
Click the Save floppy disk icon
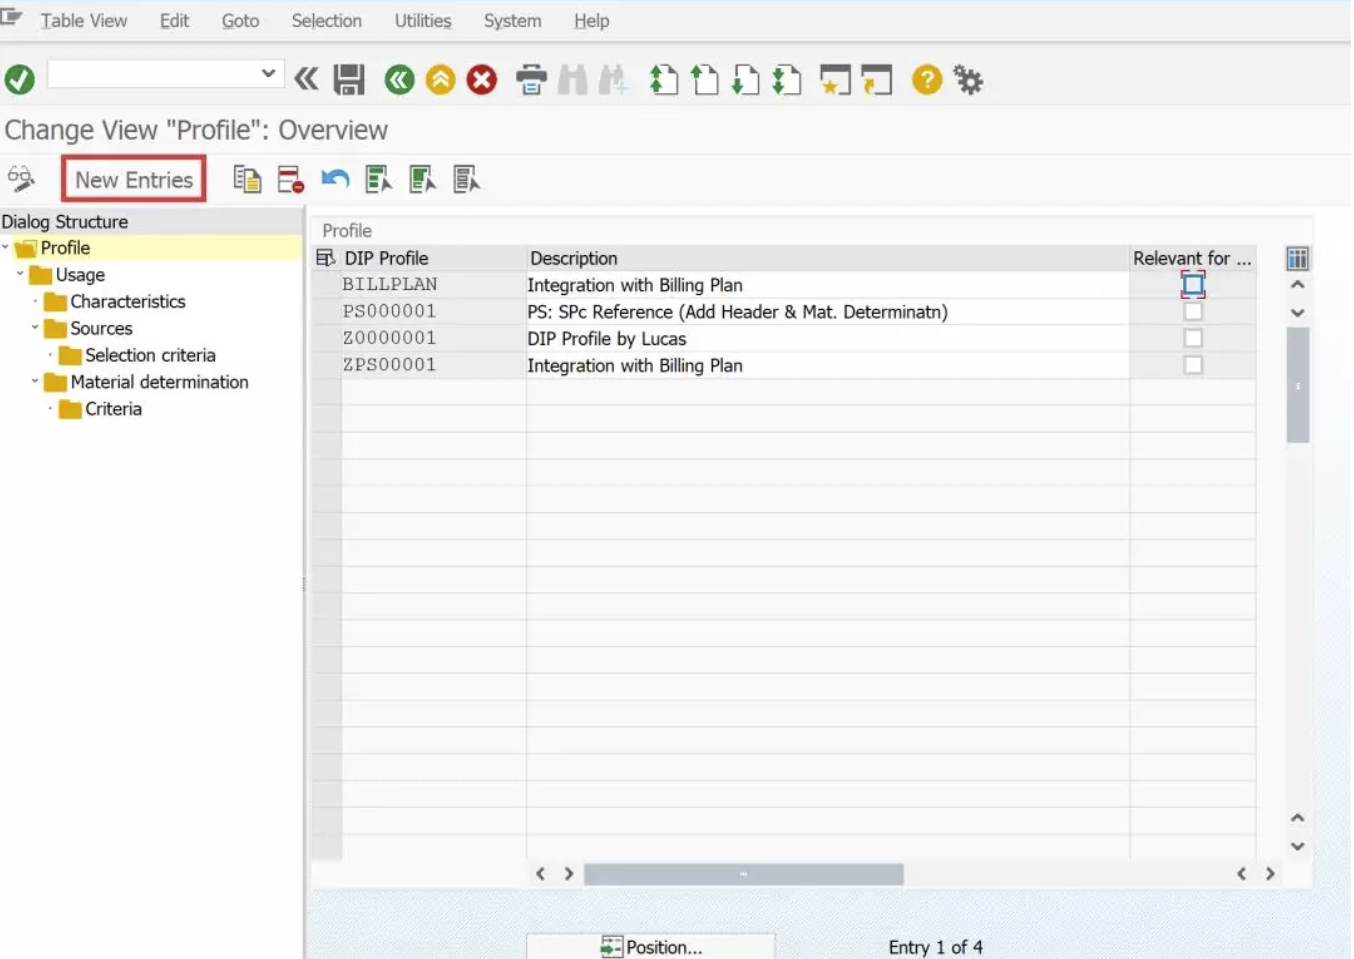pos(349,80)
